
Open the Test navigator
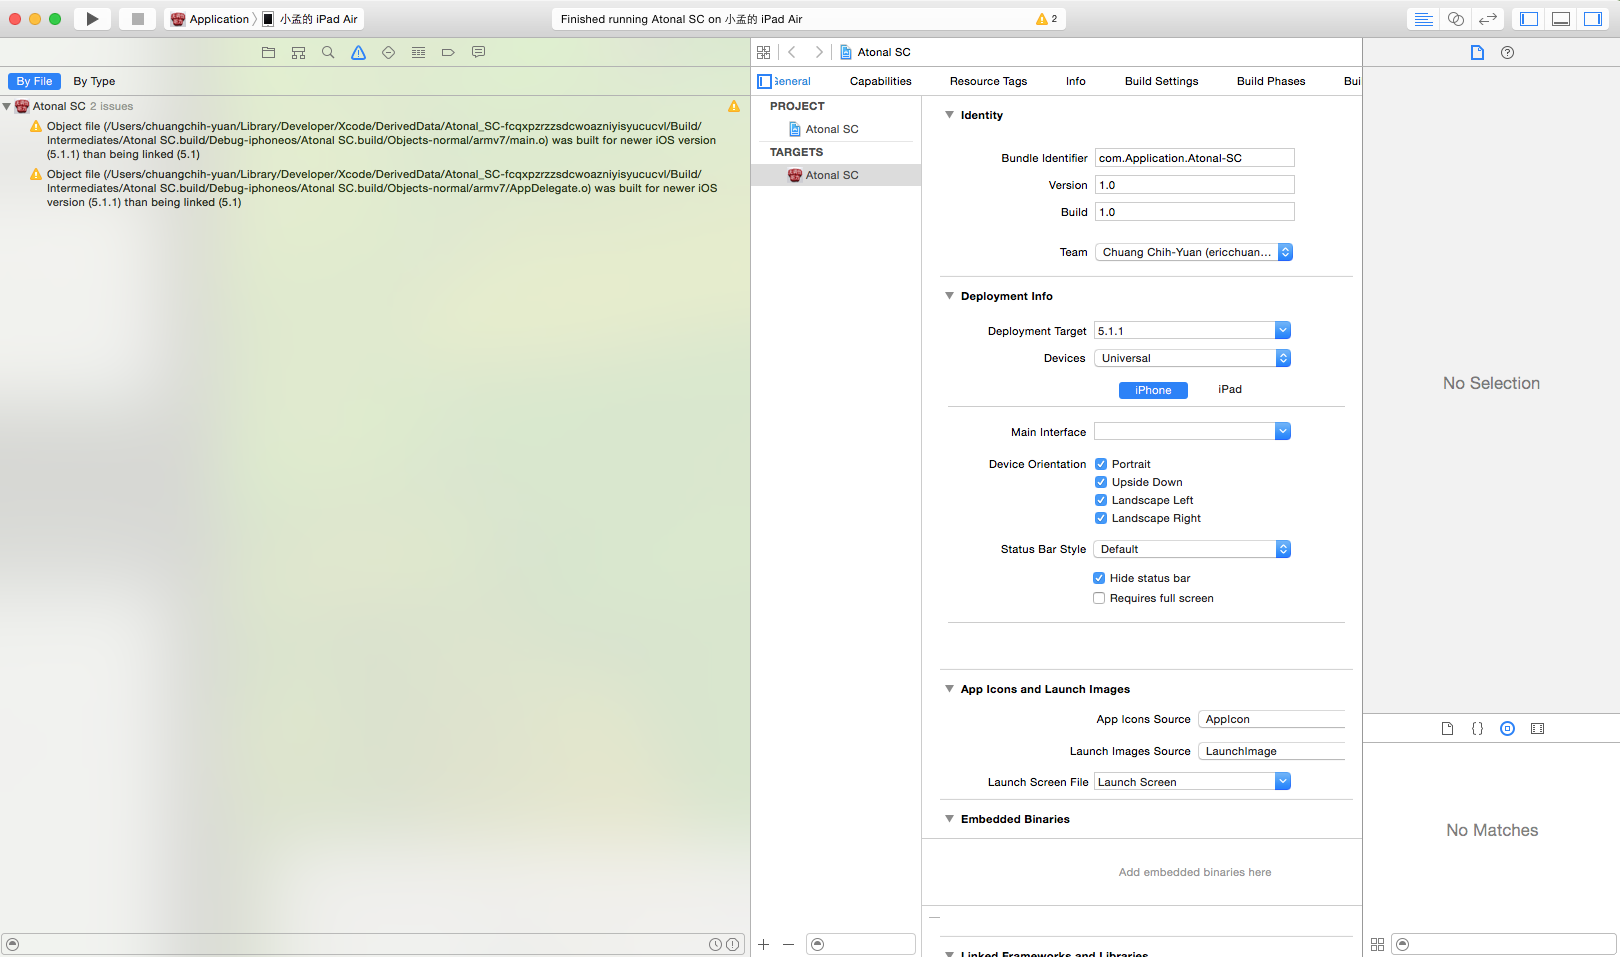point(388,52)
